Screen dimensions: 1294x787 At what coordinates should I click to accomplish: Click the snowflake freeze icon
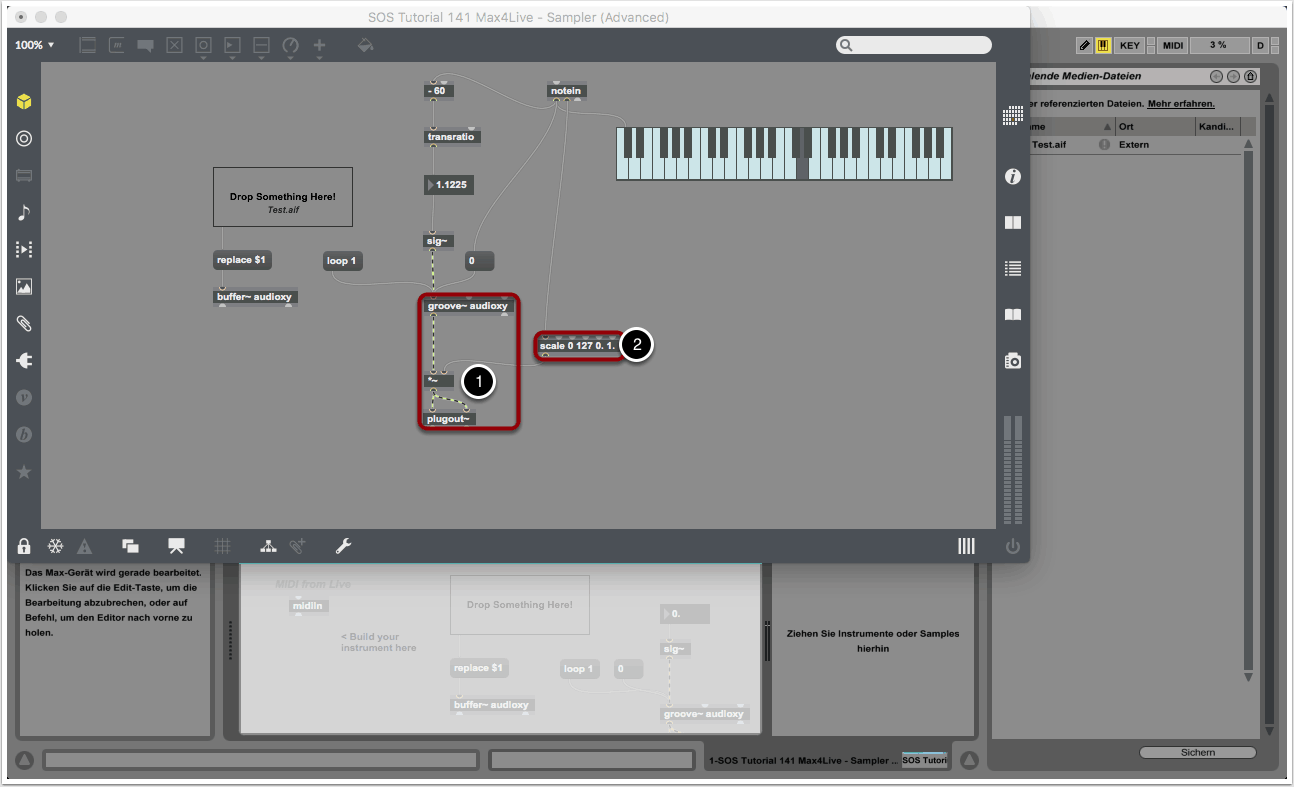point(56,546)
